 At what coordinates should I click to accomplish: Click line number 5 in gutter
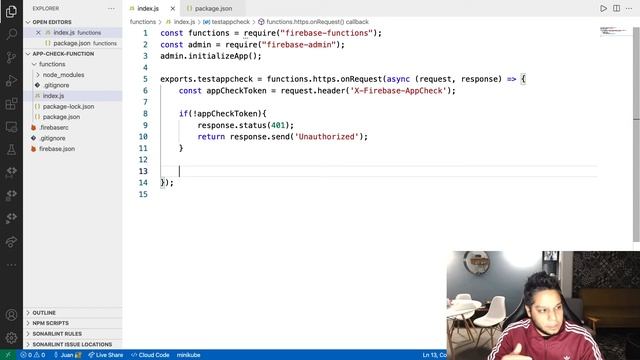[x=145, y=79]
